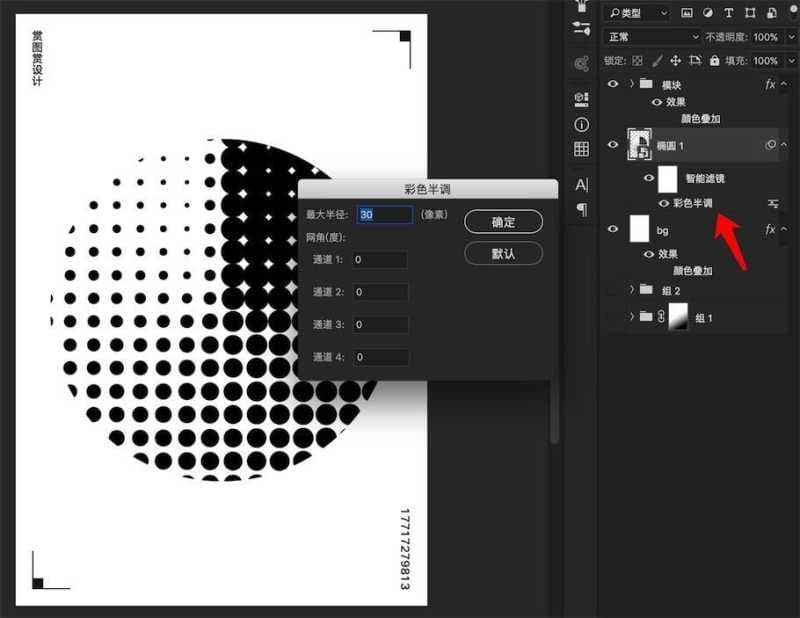The image size is (800, 618).
Task: Open the Info panel icon
Action: pyautogui.click(x=581, y=125)
